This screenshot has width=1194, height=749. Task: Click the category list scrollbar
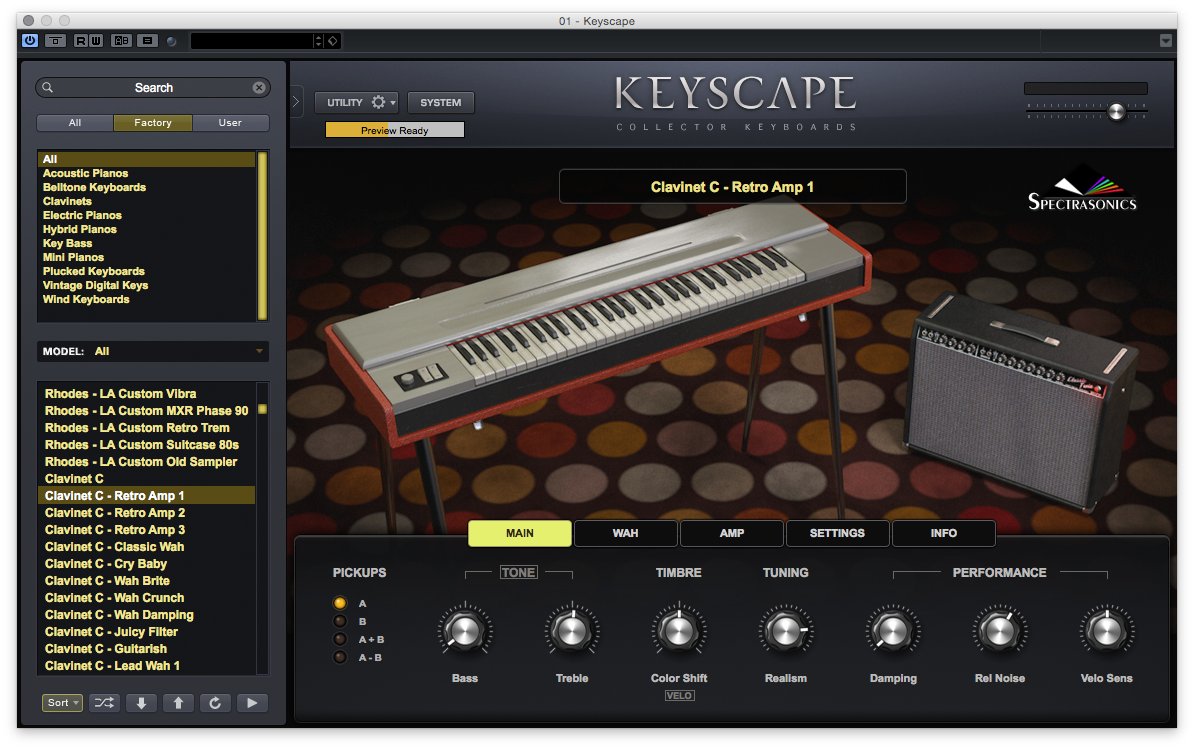[x=263, y=235]
